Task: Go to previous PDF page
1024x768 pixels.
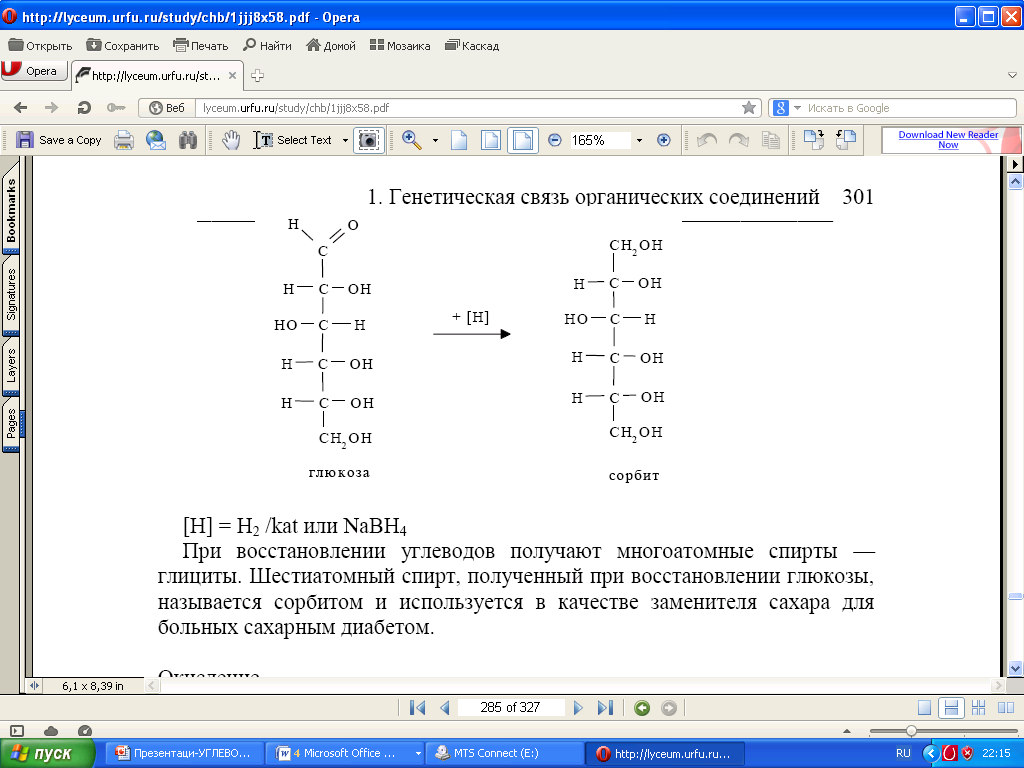Action: 445,707
